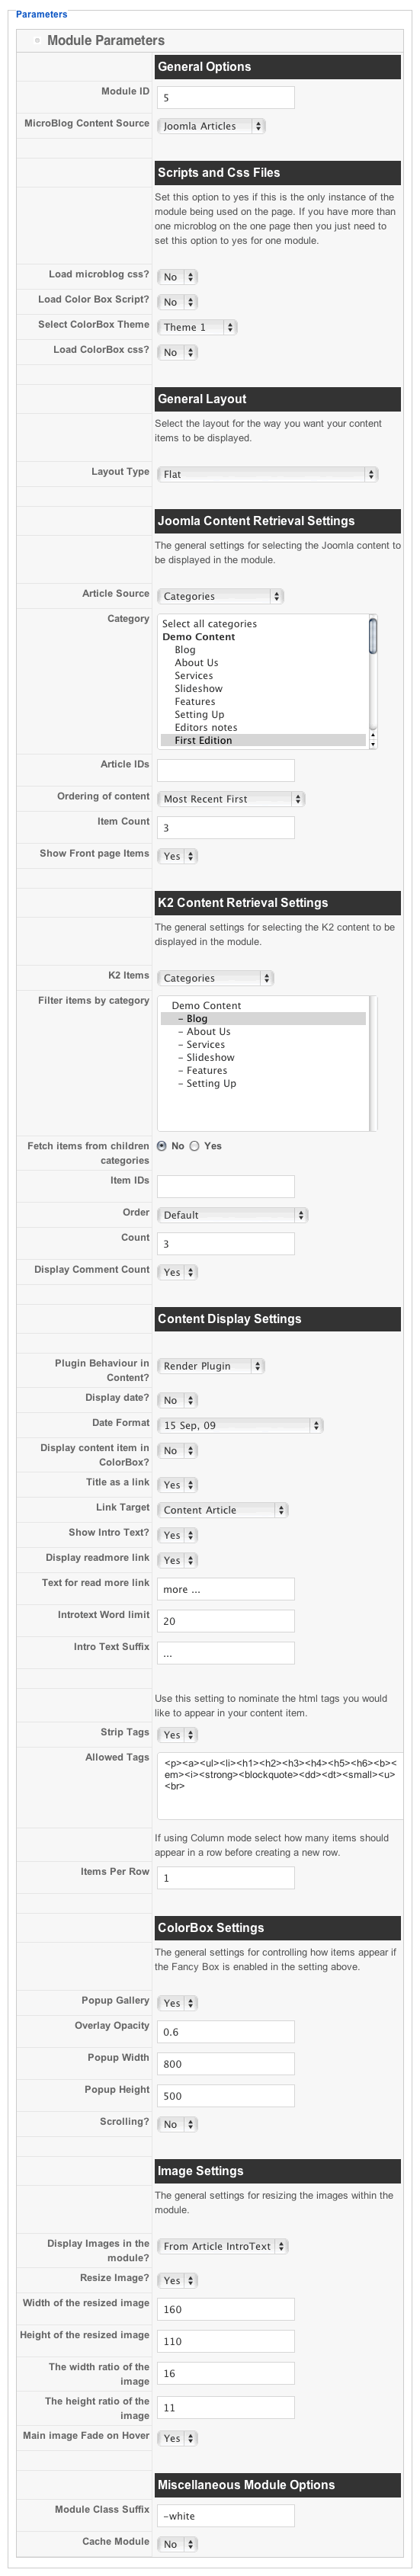Choose 'Services' in Joomla category list
420x2576 pixels.
pyautogui.click(x=193, y=676)
